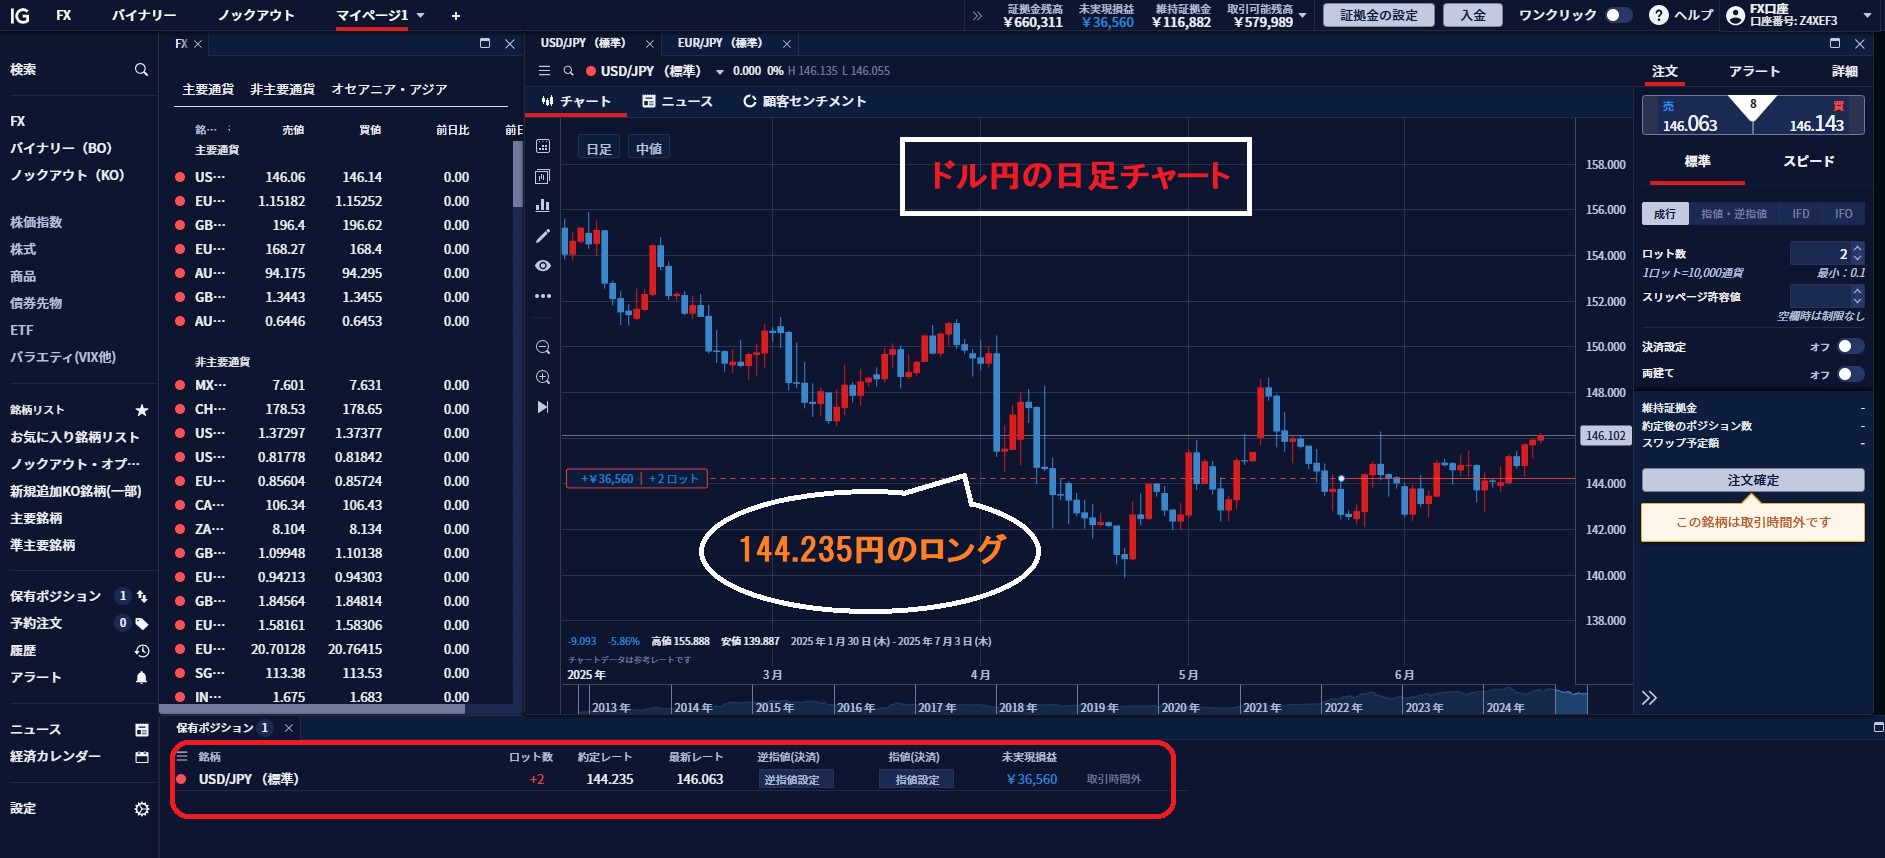The height and width of the screenshot is (858, 1885).
Task: Select the IFD order type
Action: click(1801, 214)
